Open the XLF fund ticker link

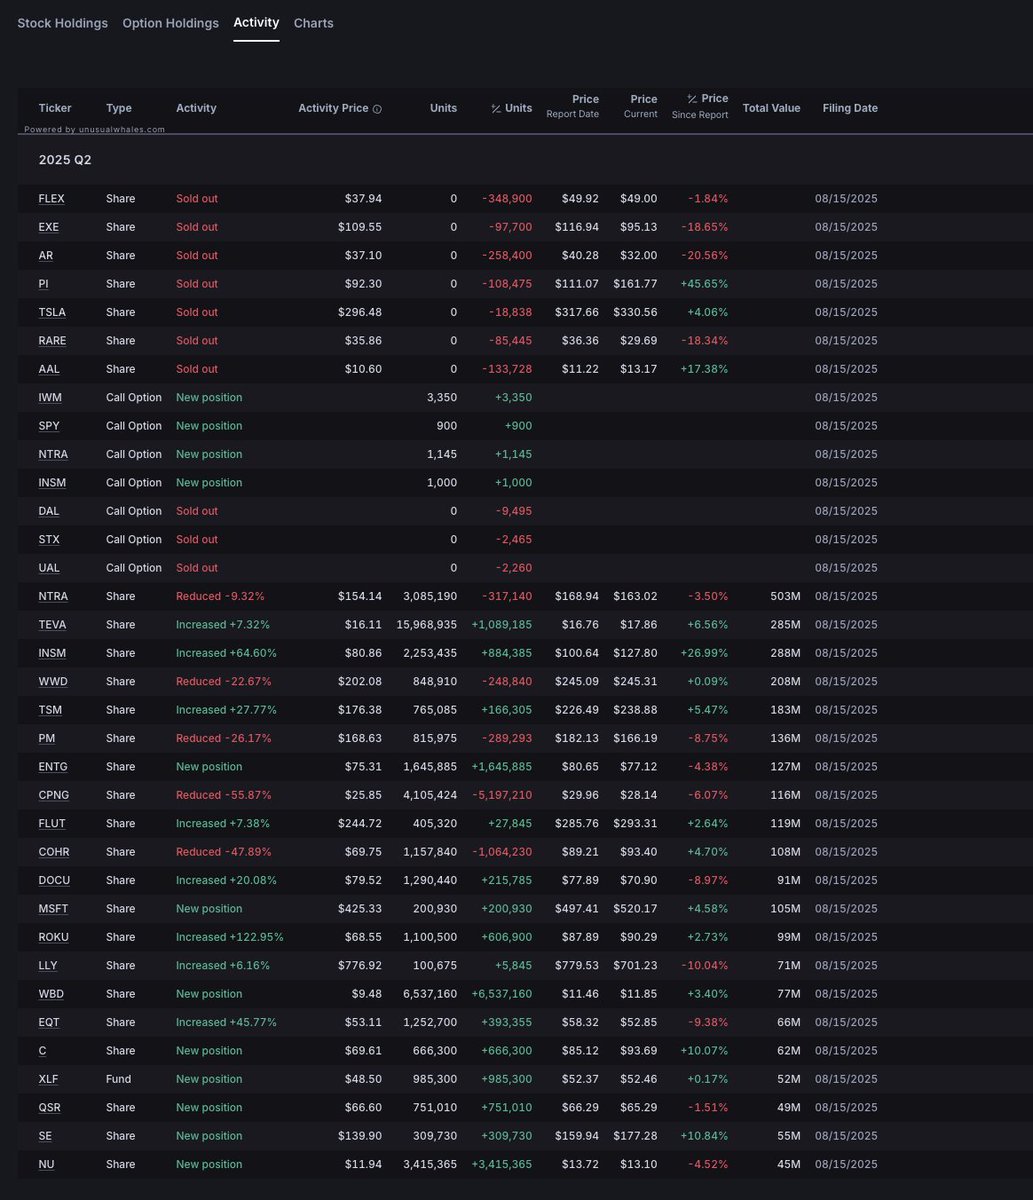click(x=49, y=1079)
